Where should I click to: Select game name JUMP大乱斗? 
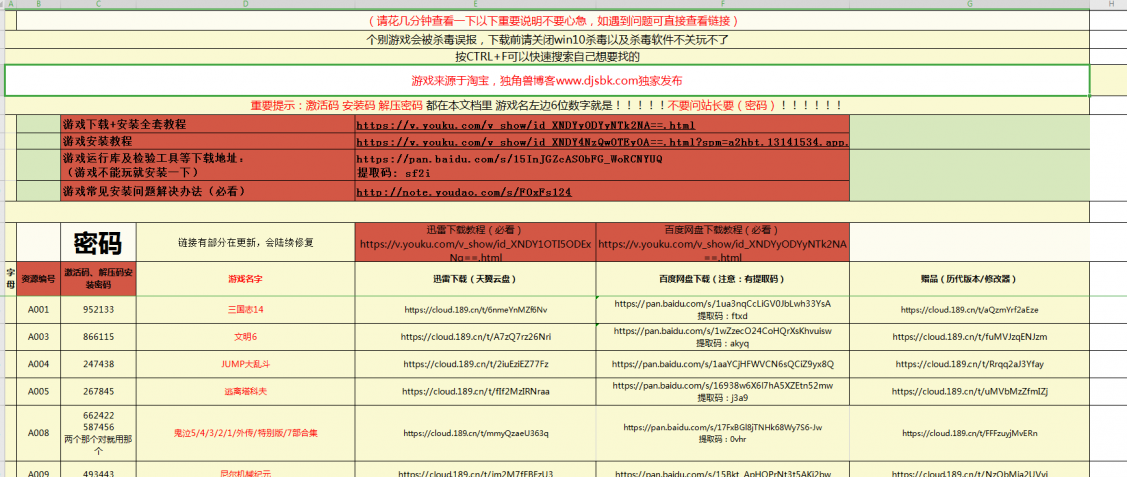(x=245, y=364)
